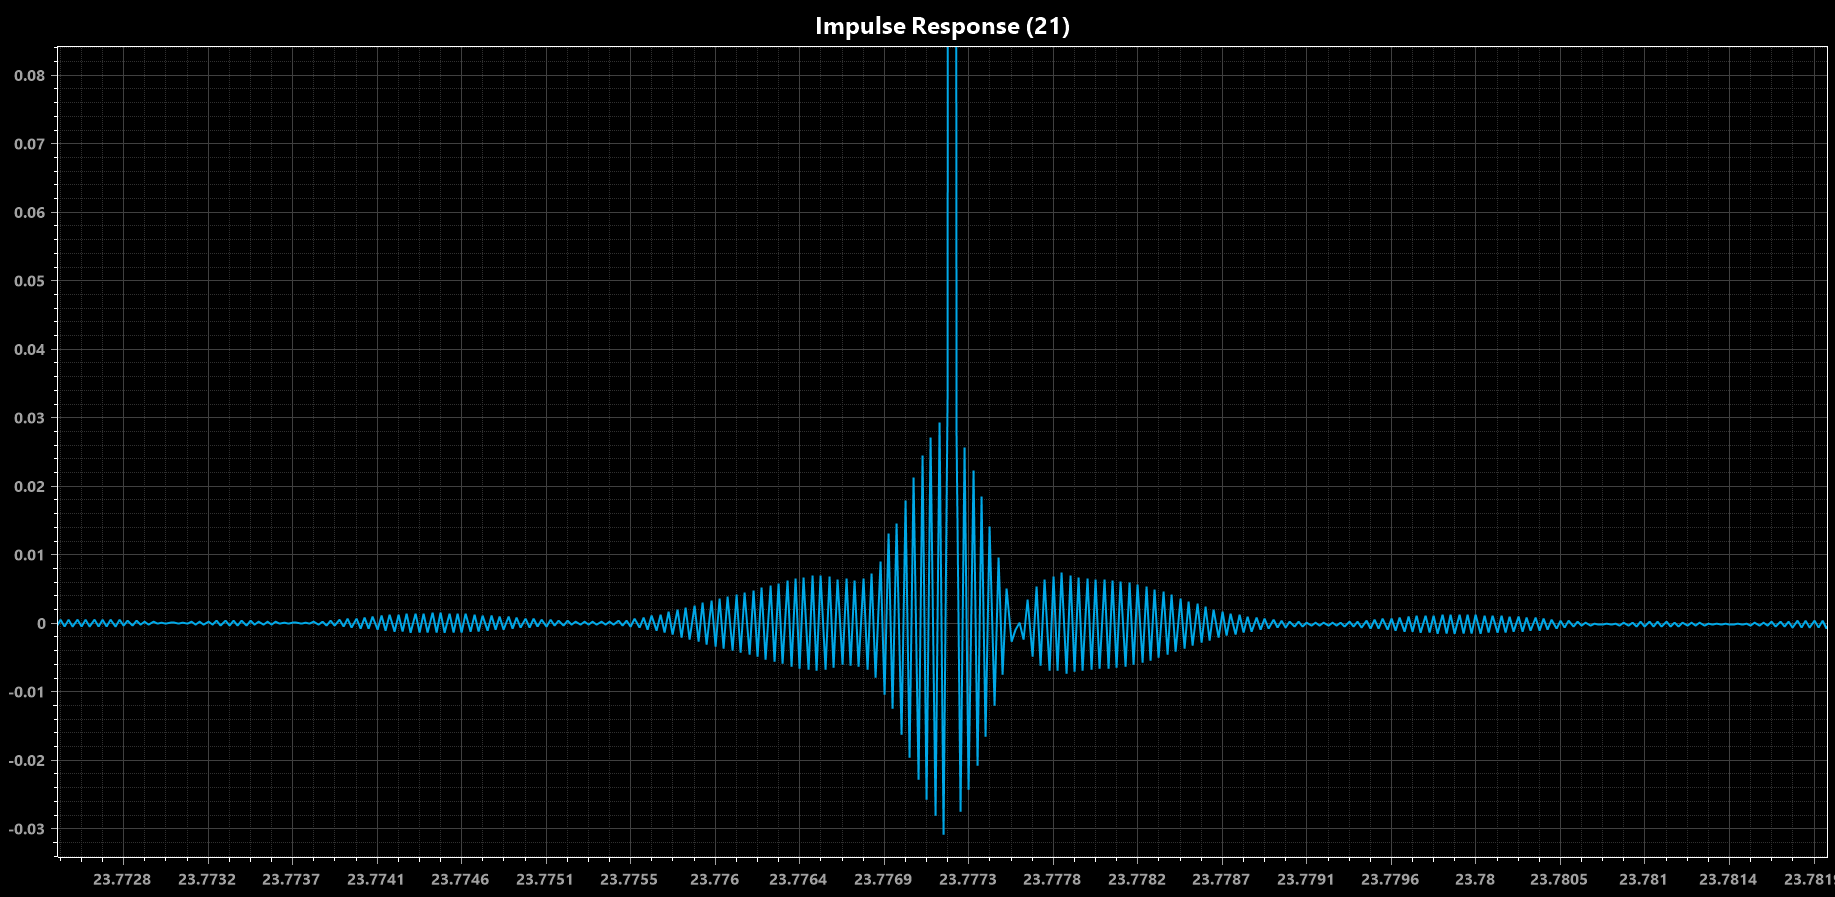Click the 23.7782 x-axis label
1835x897 pixels.
[x=1137, y=879]
